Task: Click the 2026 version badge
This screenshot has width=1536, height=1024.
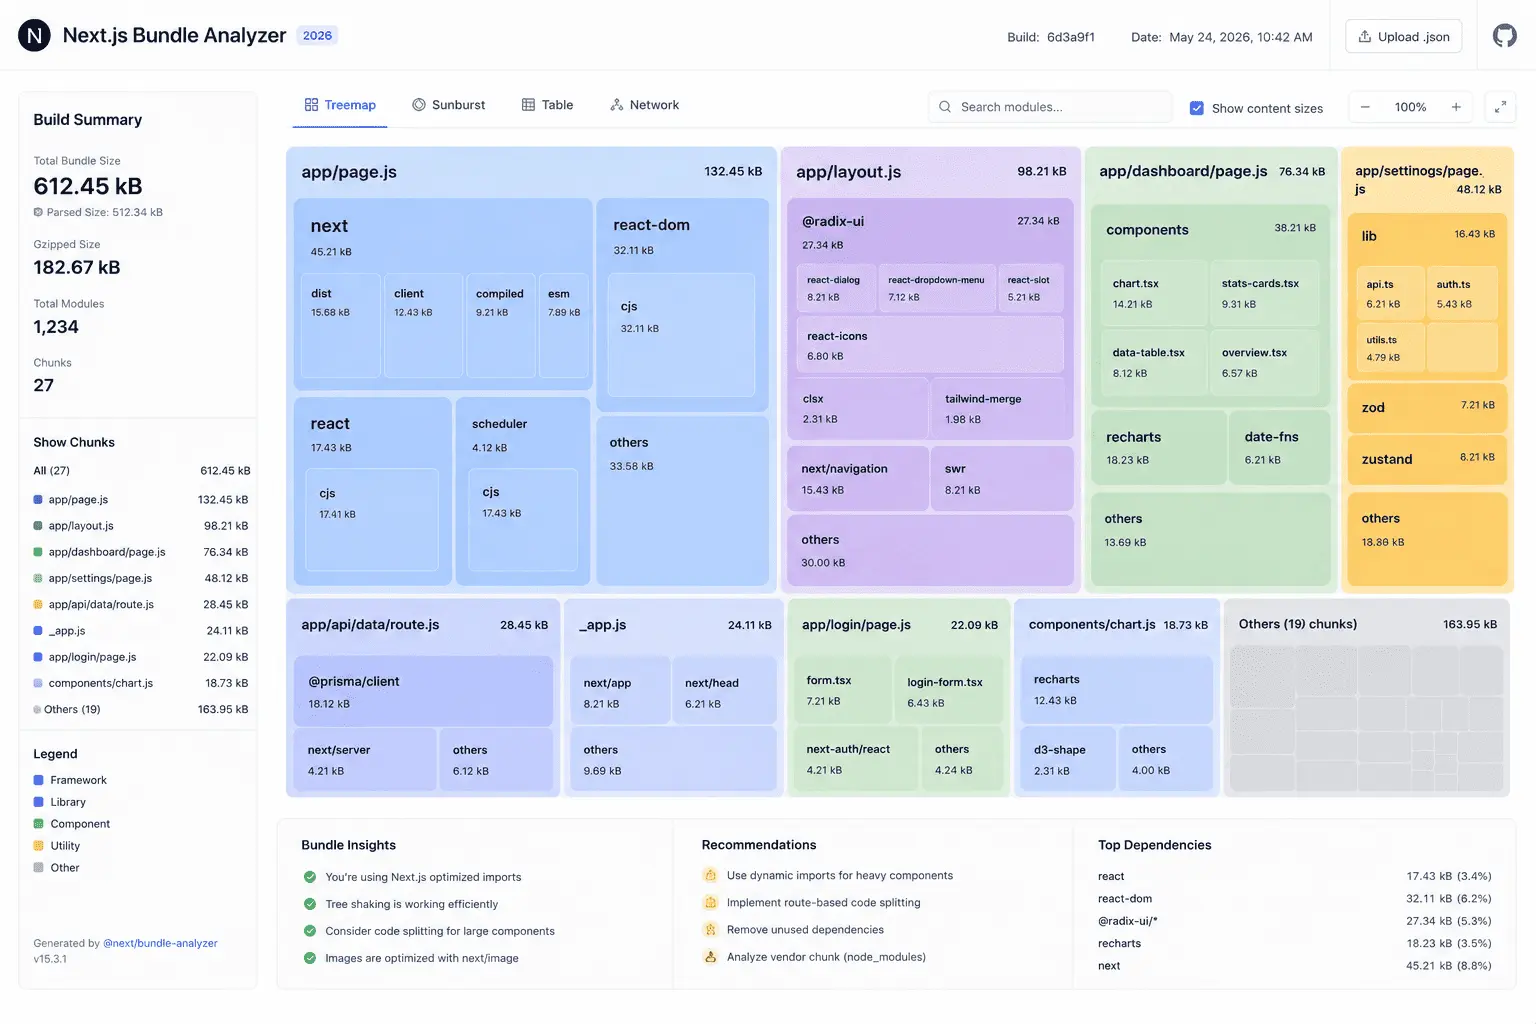Action: pos(317,36)
